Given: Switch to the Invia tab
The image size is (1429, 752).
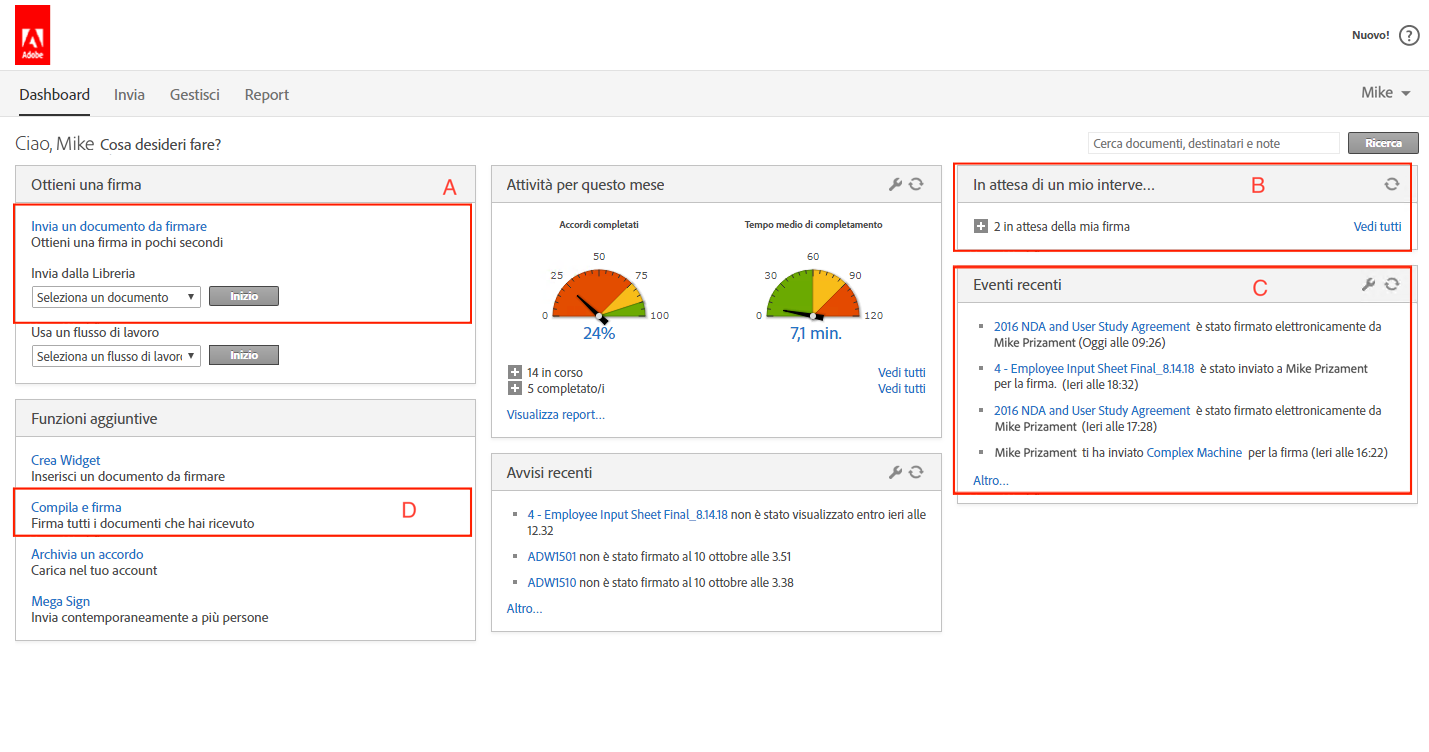Looking at the screenshot, I should click(x=129, y=95).
